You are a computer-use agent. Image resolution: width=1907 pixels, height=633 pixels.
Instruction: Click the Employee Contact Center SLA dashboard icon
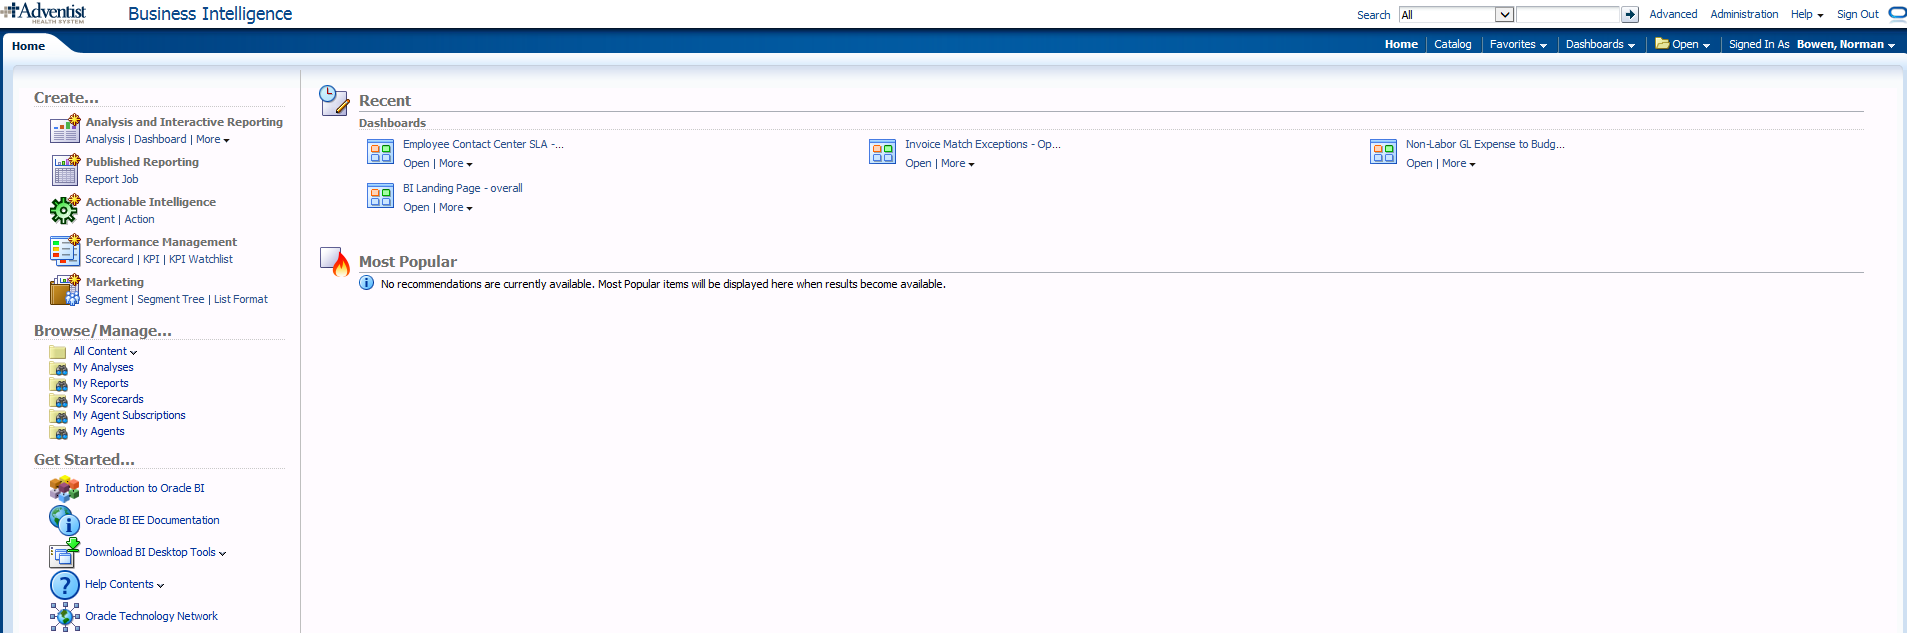(x=380, y=152)
